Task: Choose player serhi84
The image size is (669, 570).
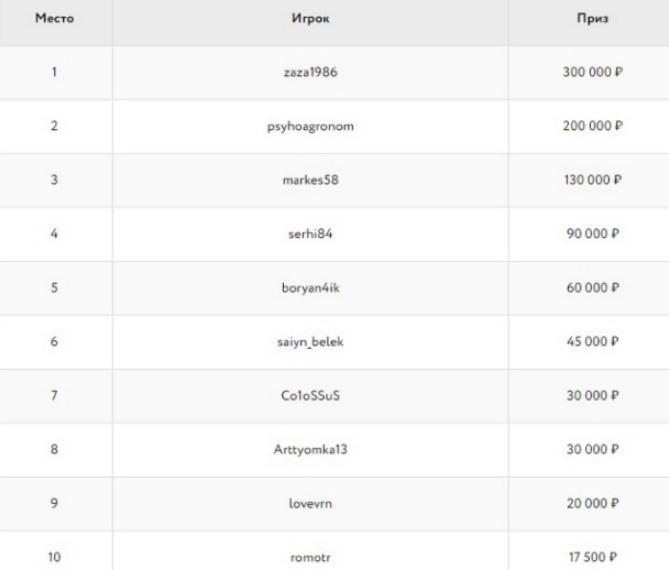Action: [x=311, y=234]
